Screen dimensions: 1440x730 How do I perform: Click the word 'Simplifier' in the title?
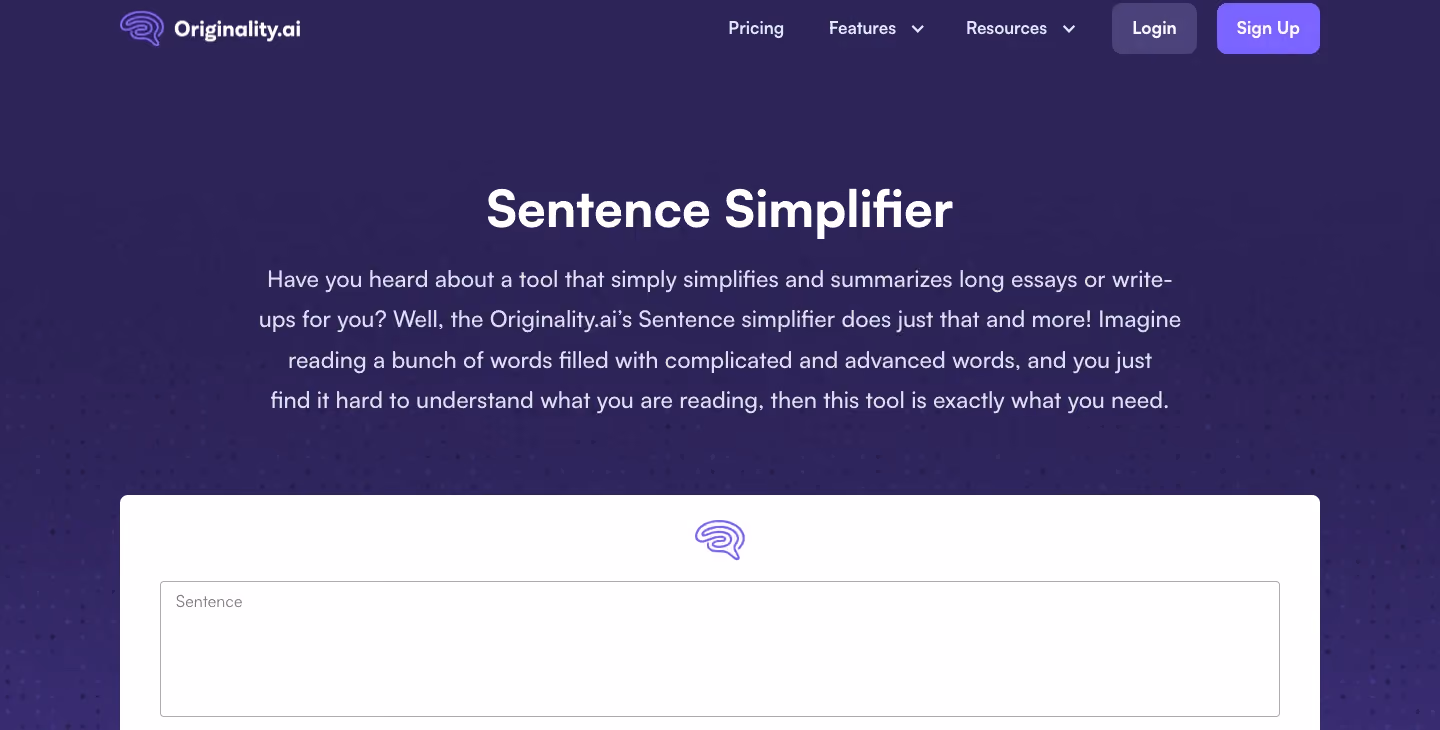(x=839, y=210)
